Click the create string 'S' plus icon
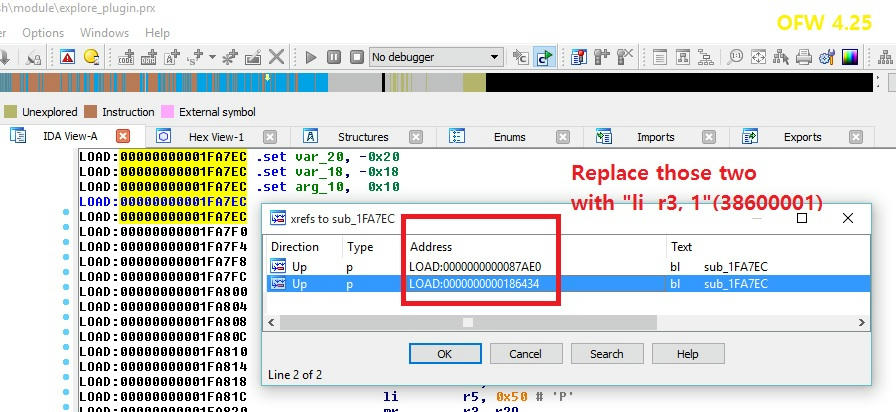Viewport: 896px width, 412px height. point(195,57)
